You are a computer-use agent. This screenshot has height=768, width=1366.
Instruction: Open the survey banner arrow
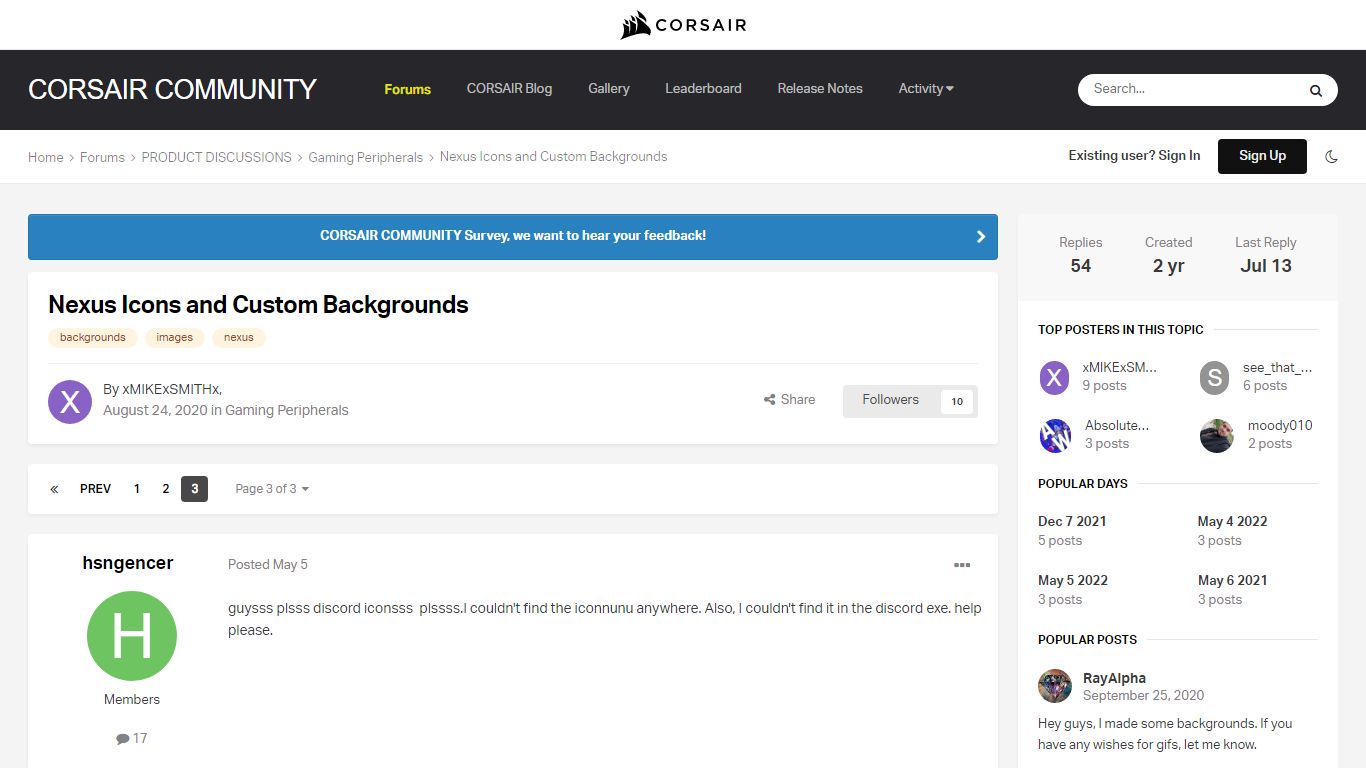pyautogui.click(x=980, y=237)
